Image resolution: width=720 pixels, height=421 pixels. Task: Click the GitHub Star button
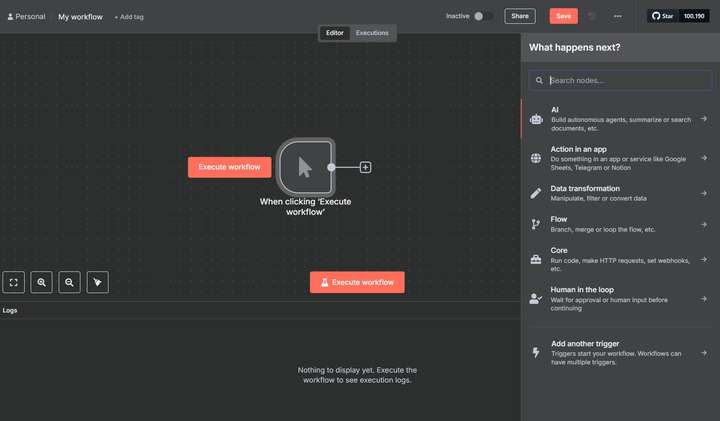click(x=663, y=16)
